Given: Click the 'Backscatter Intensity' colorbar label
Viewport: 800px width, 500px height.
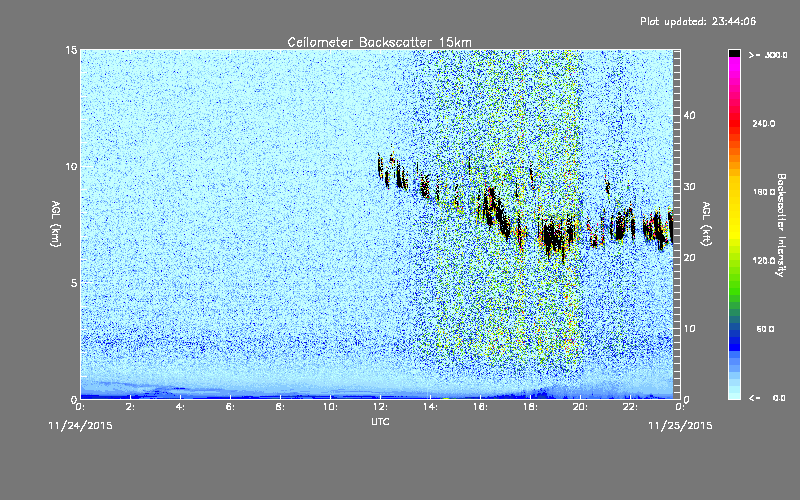Looking at the screenshot, I should (781, 225).
